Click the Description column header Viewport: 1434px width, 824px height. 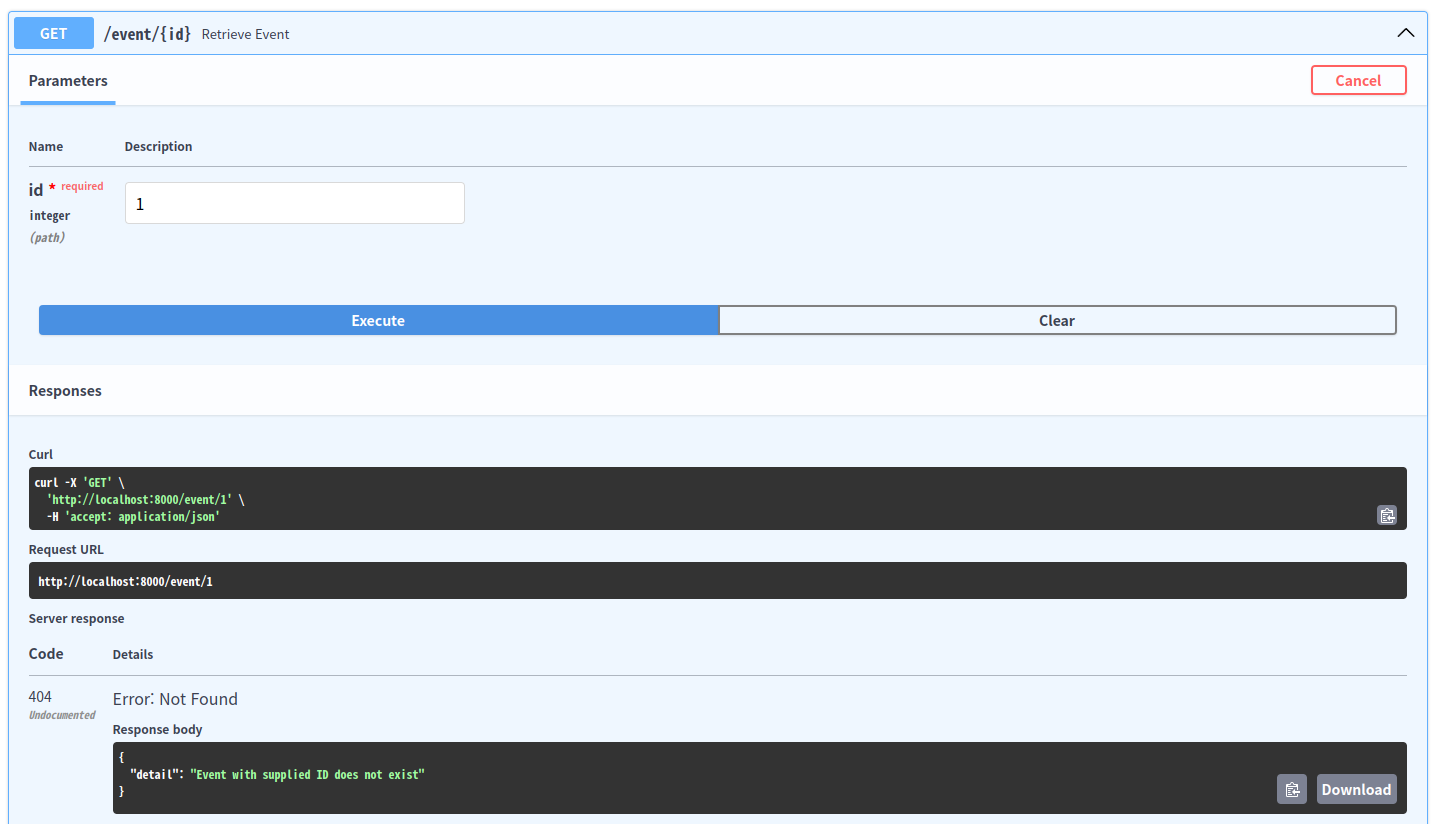coord(158,146)
